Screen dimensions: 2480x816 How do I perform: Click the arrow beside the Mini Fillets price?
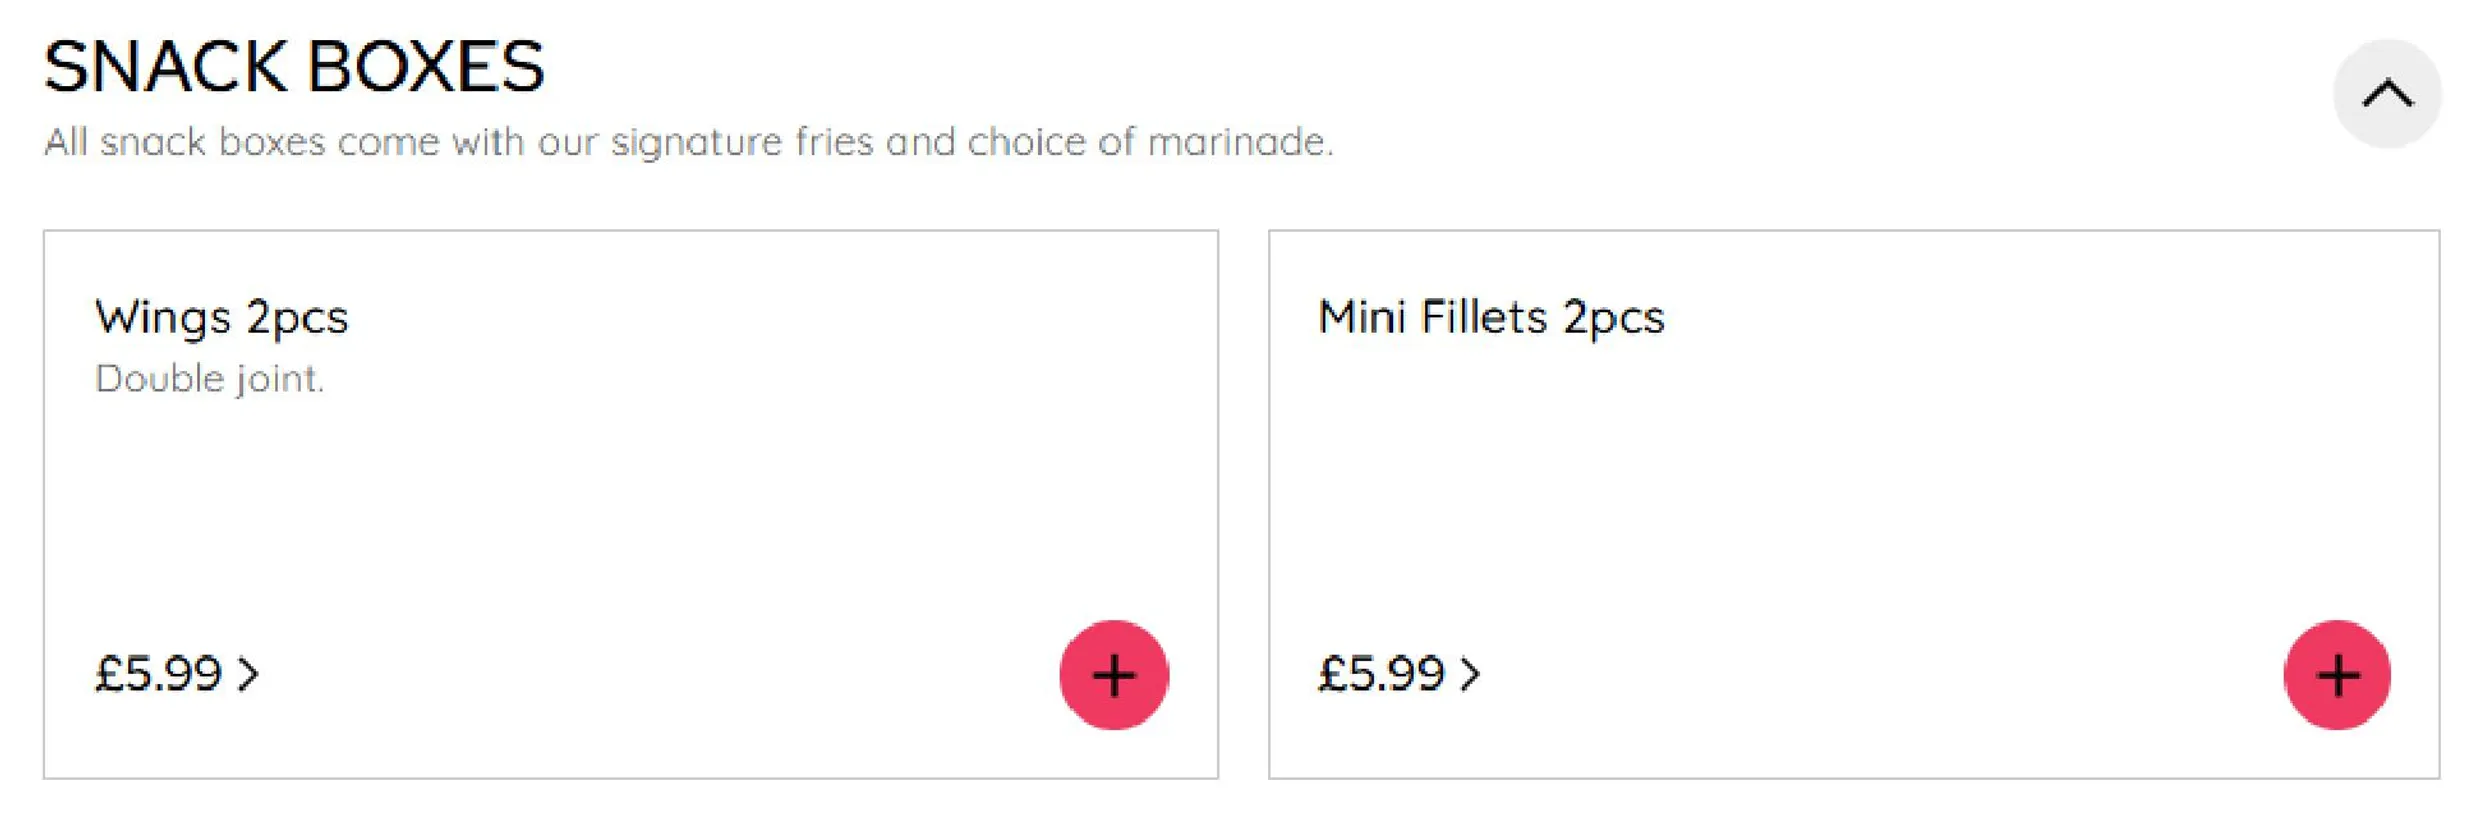click(1470, 674)
